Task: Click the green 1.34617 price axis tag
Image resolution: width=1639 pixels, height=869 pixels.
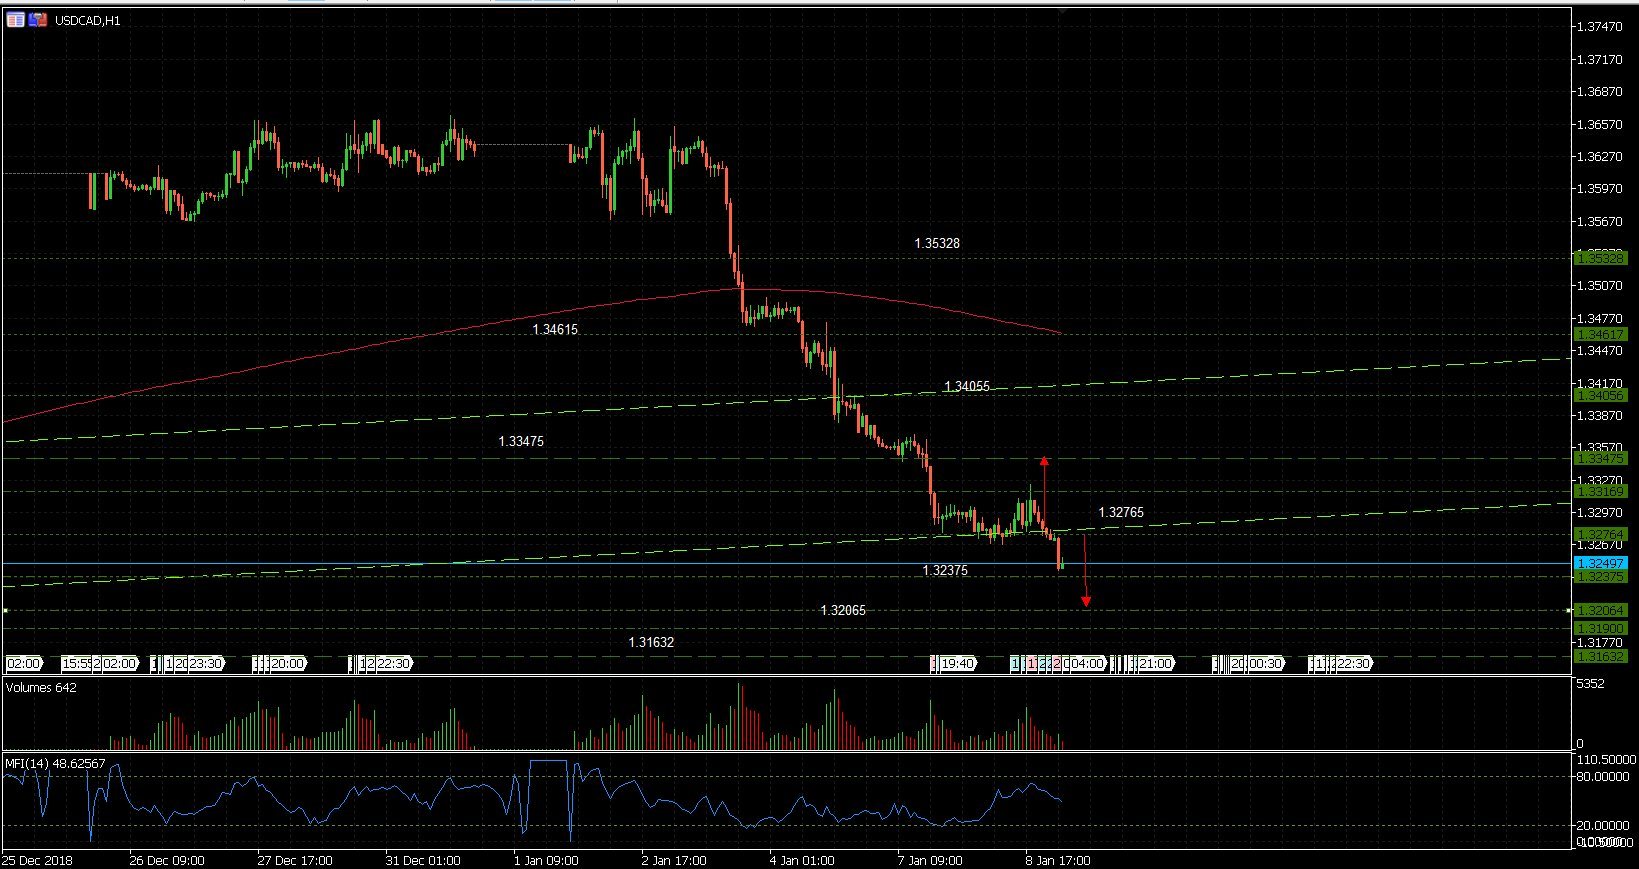Action: tap(1601, 334)
